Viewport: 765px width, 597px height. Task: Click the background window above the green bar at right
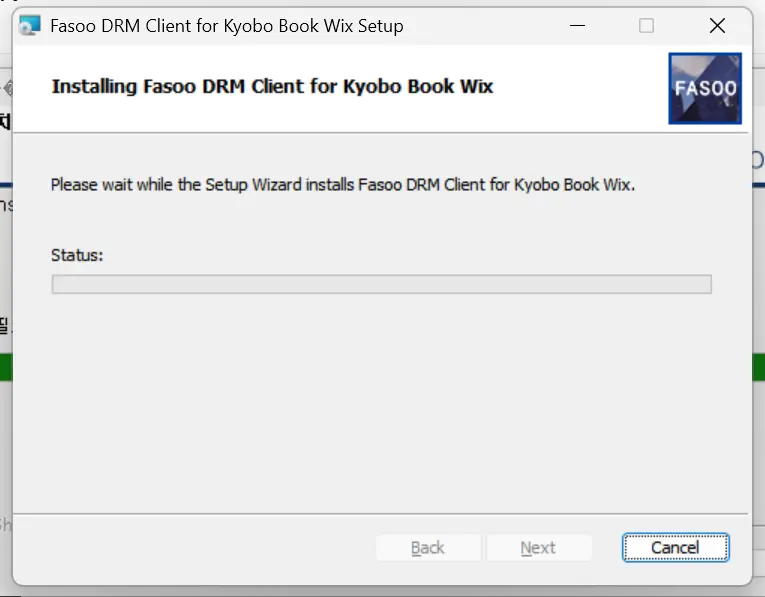point(758,250)
